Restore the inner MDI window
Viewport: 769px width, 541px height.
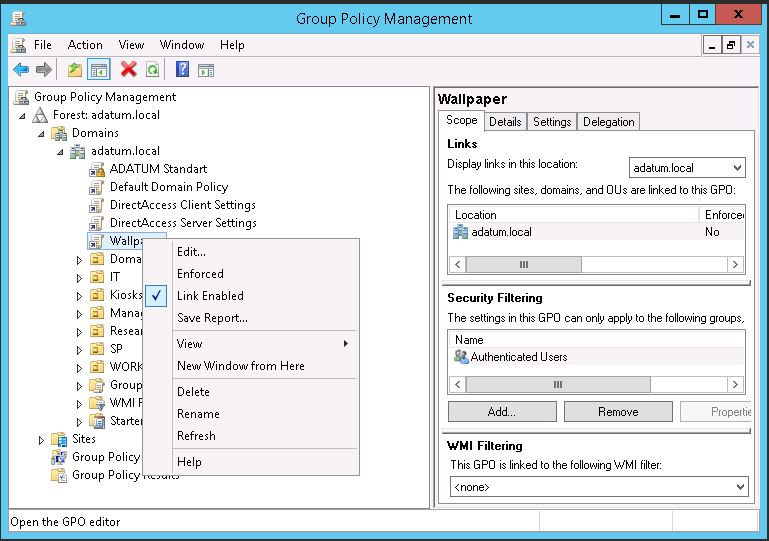(731, 45)
